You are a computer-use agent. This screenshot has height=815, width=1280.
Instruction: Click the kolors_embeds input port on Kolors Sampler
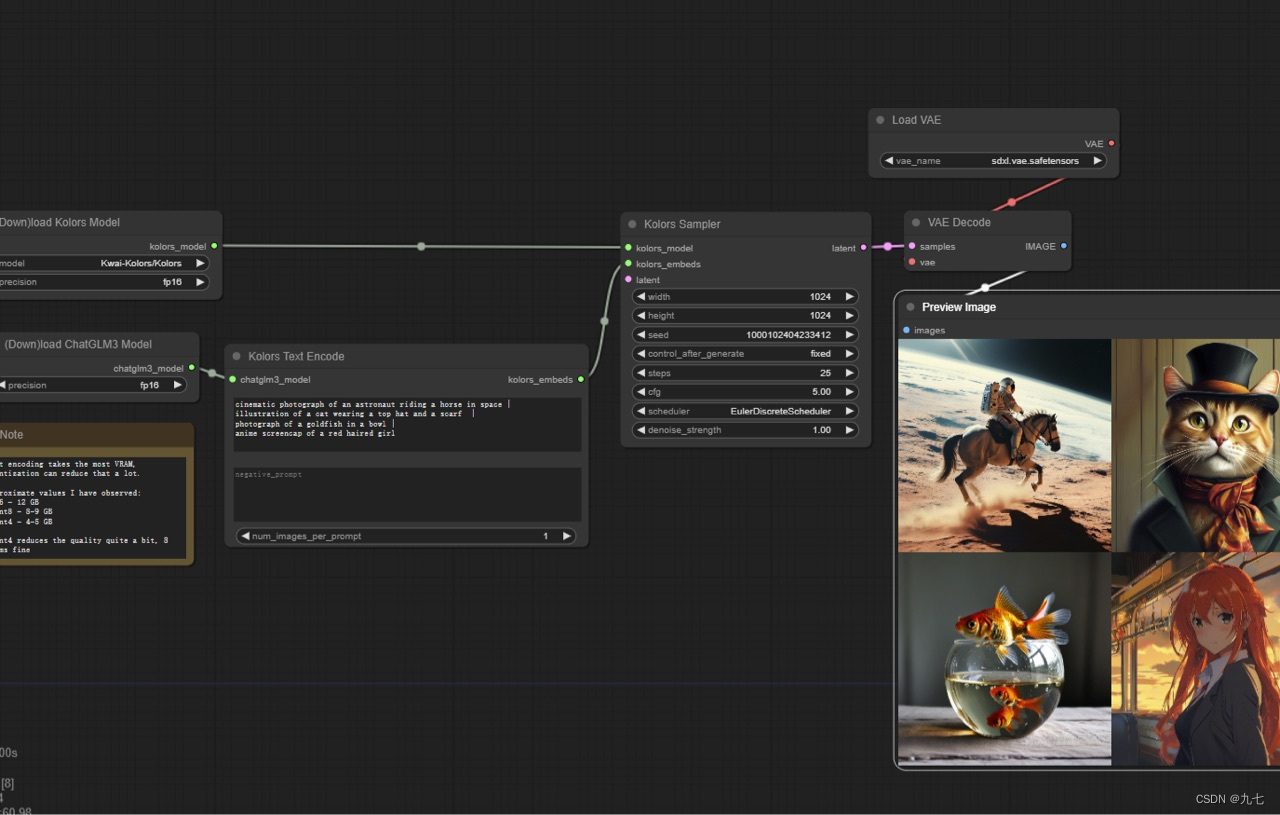(628, 264)
